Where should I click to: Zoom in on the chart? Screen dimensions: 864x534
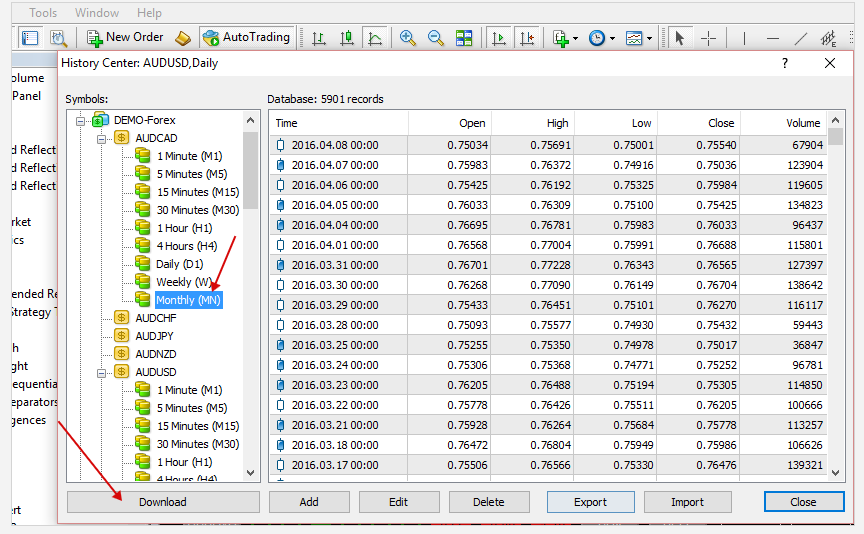[407, 38]
